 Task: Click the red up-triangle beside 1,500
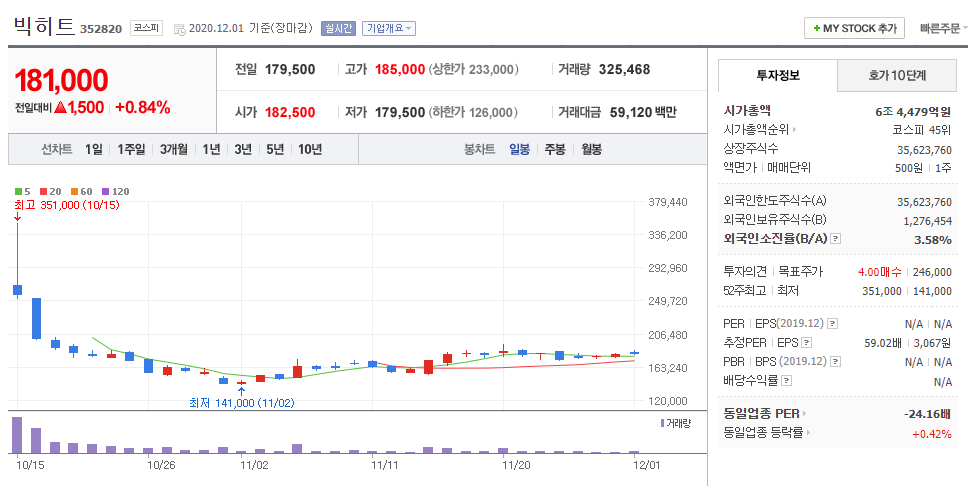tap(61, 107)
